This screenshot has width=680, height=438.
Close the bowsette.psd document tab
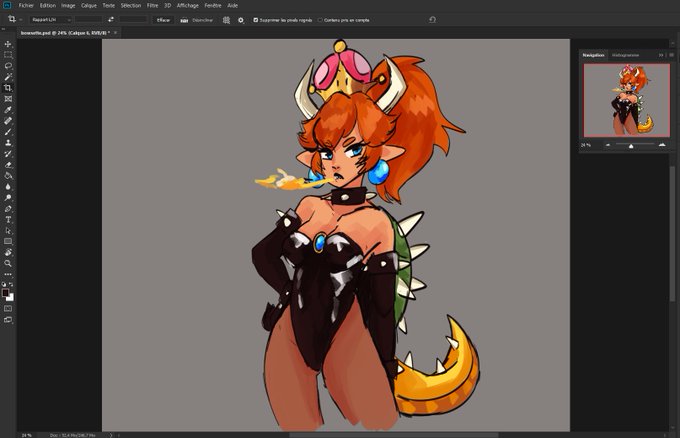(x=115, y=33)
